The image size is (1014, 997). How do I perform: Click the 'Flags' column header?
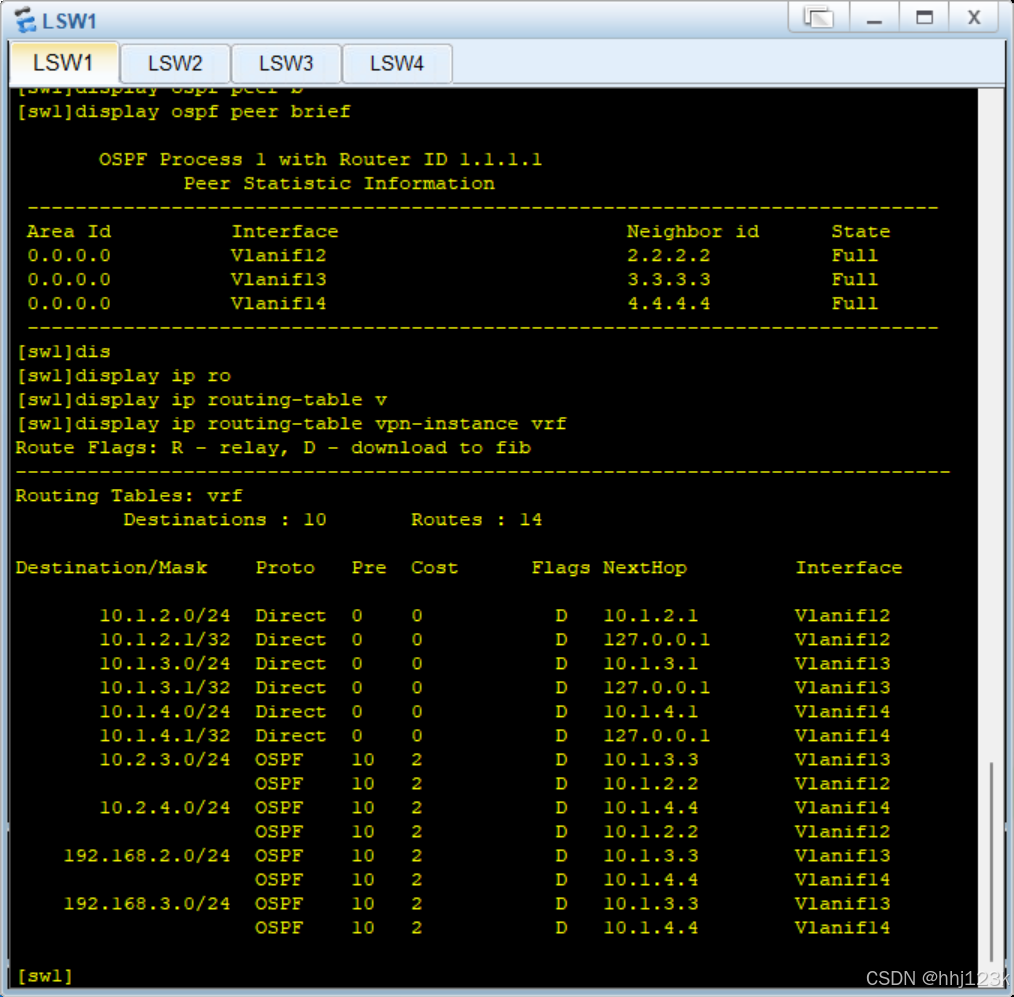561,568
